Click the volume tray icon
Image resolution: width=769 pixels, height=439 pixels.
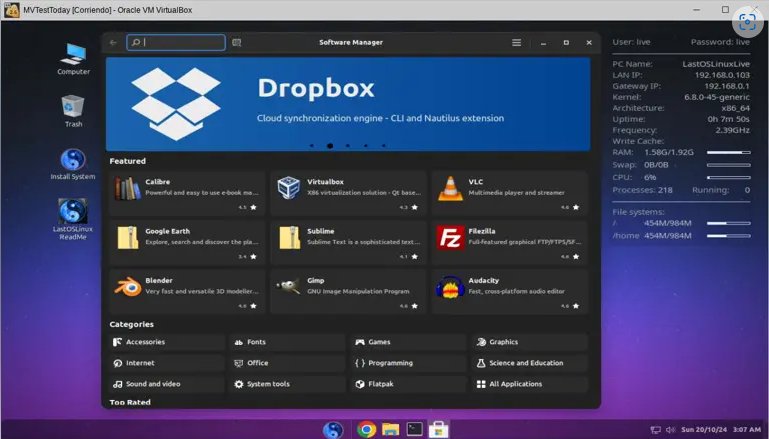tap(670, 430)
